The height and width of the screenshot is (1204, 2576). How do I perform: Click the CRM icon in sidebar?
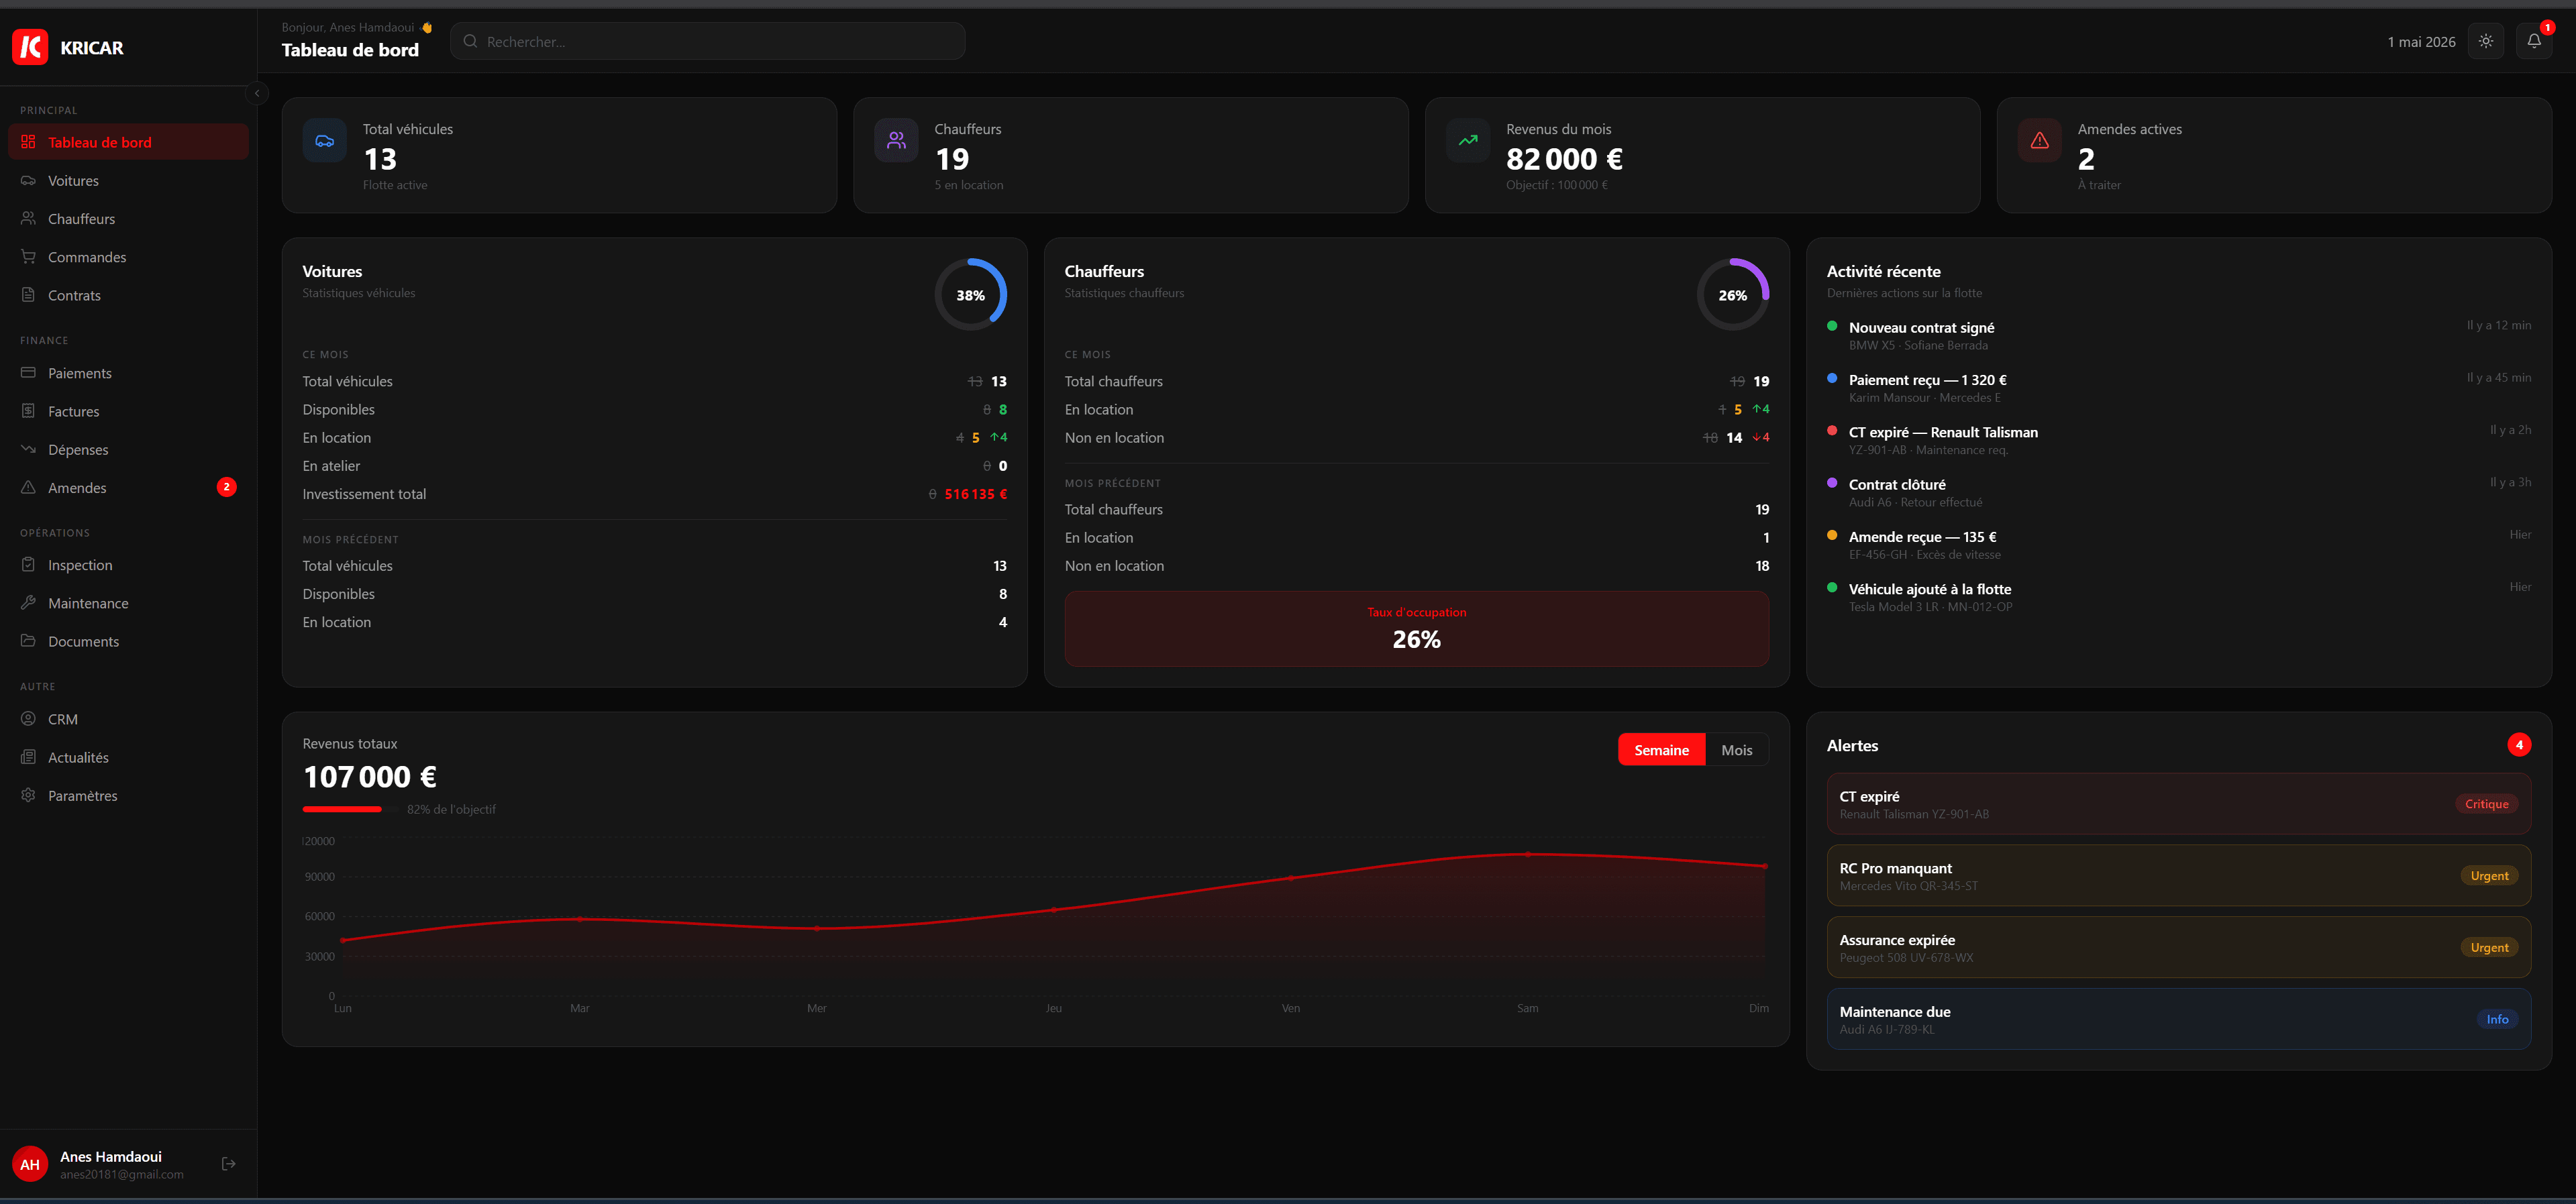click(28, 719)
